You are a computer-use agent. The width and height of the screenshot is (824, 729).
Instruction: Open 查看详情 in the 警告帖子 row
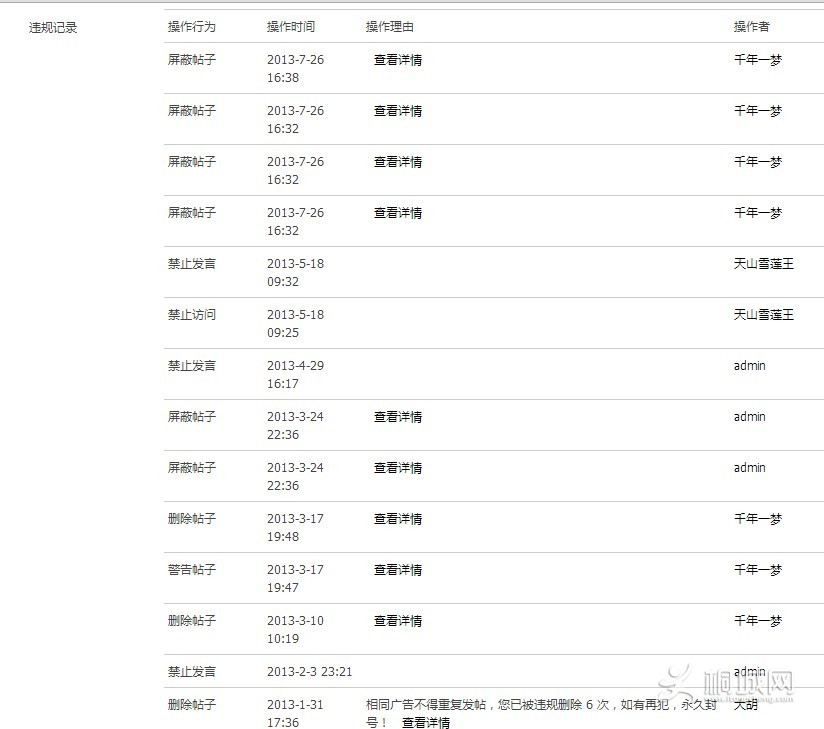pos(398,570)
